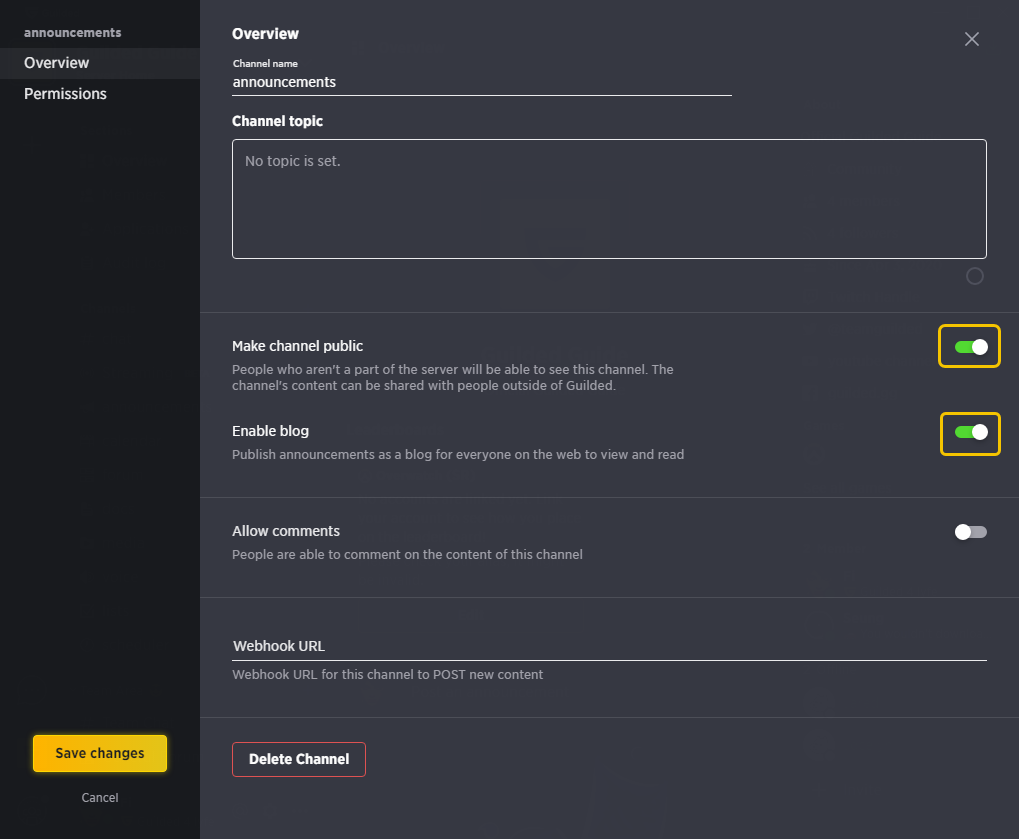The width and height of the screenshot is (1019, 839).
Task: Toggle the Make channel public switch
Action: 971,347
